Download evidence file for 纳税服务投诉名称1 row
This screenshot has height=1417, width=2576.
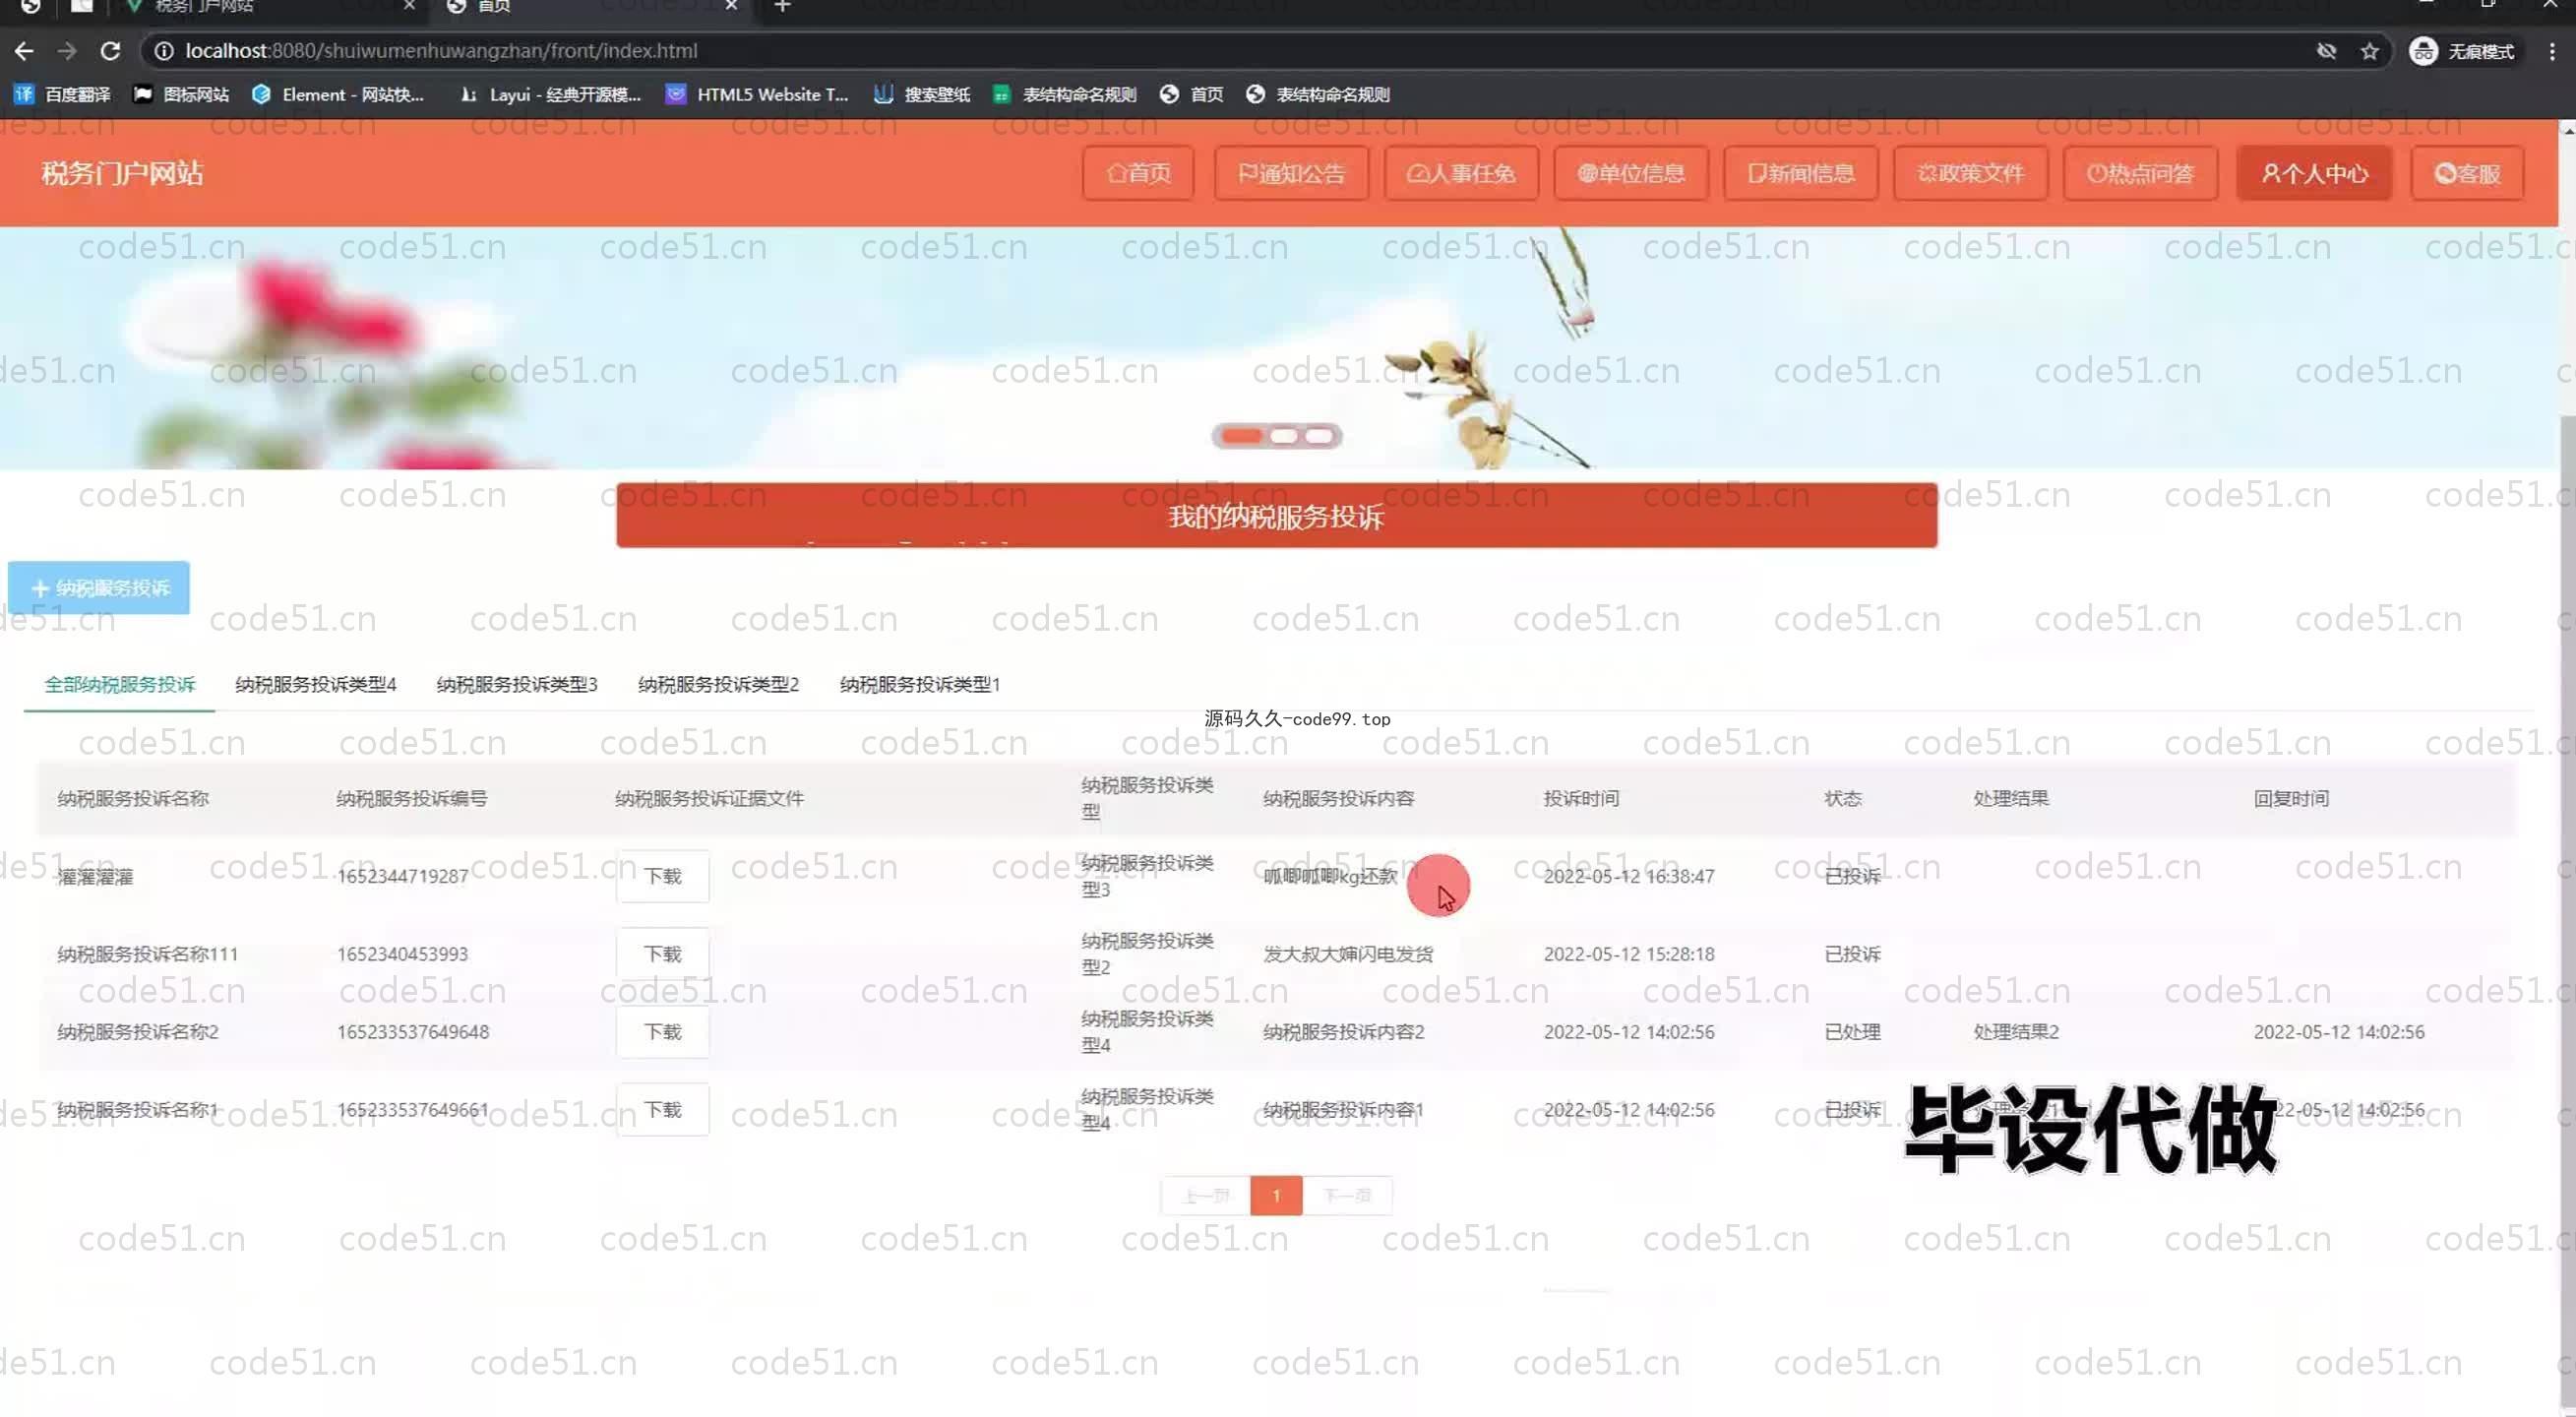click(663, 1110)
